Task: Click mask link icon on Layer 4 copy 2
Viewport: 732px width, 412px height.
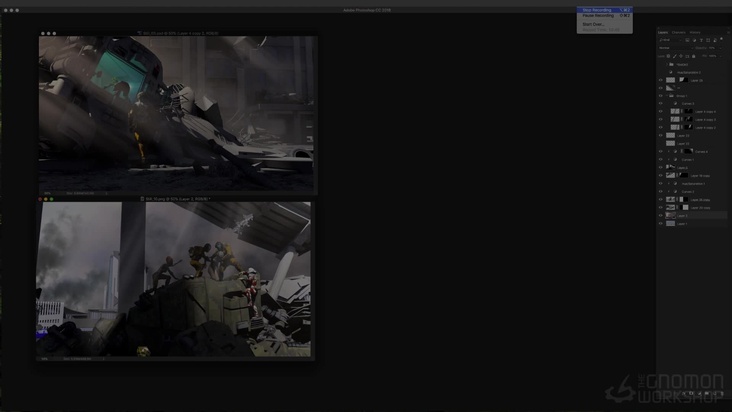Action: (x=682, y=127)
